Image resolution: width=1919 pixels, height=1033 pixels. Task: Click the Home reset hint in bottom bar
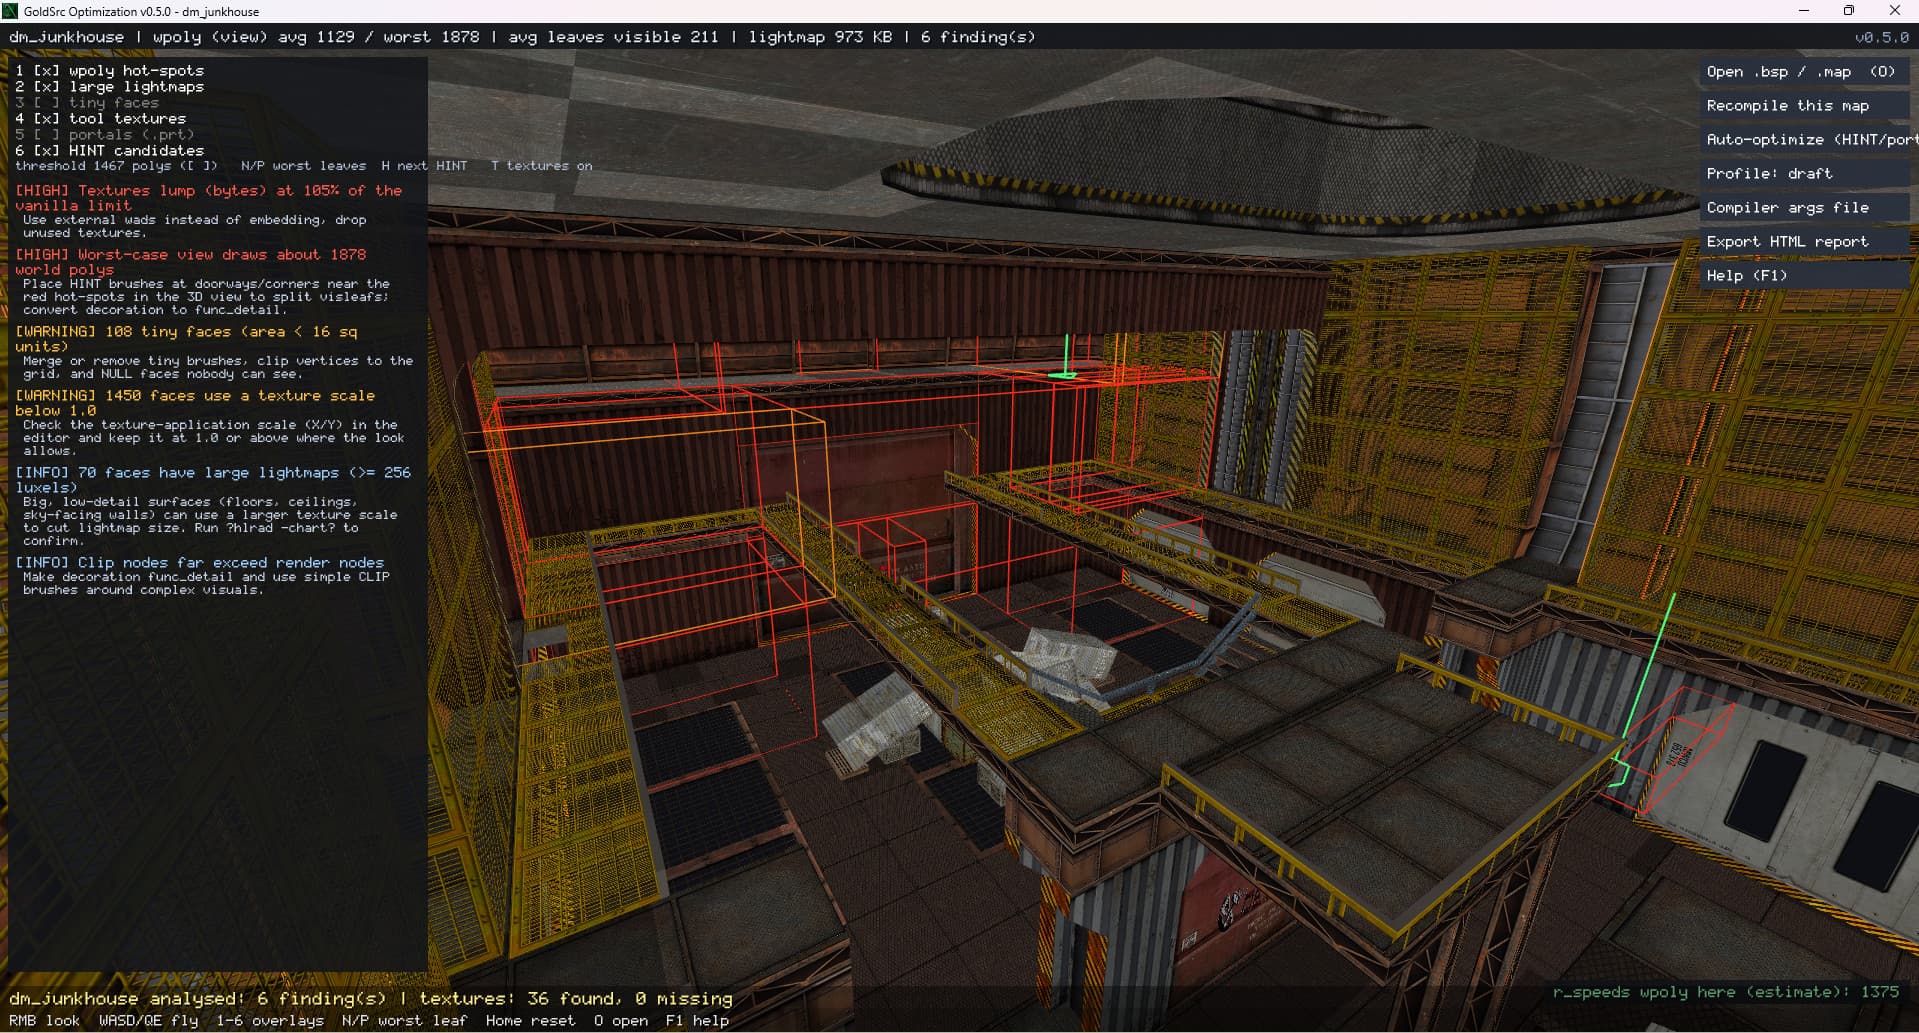(530, 1021)
